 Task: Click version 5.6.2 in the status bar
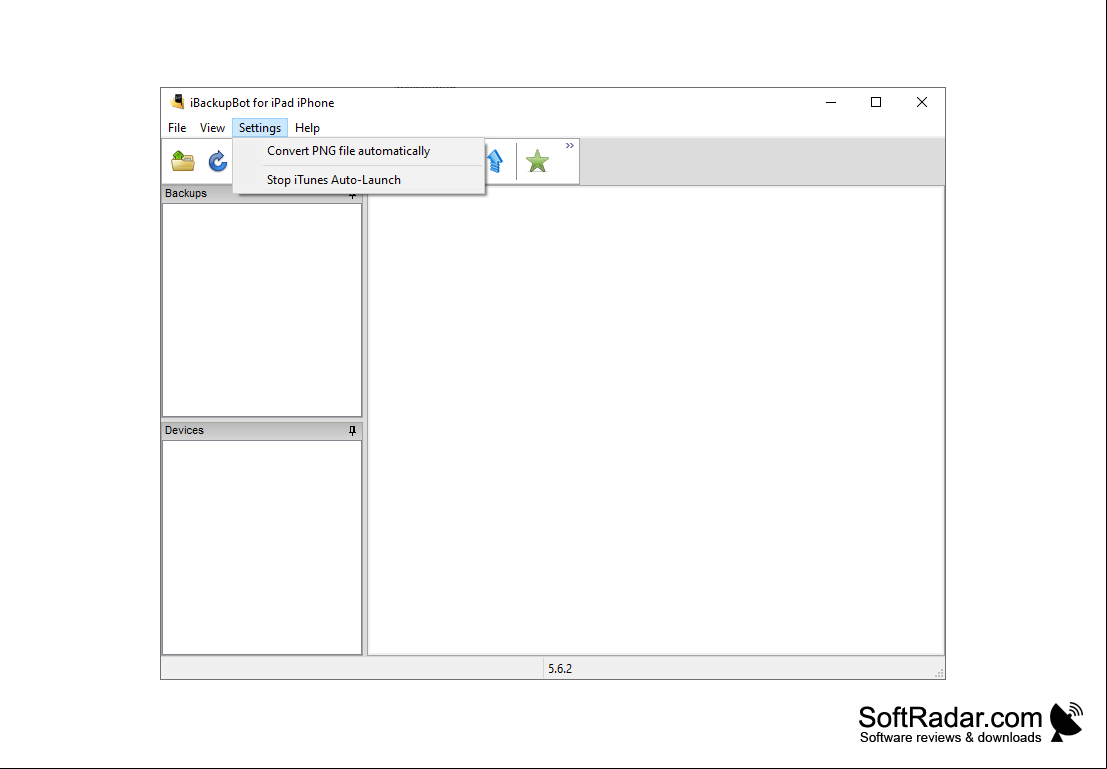pyautogui.click(x=560, y=669)
